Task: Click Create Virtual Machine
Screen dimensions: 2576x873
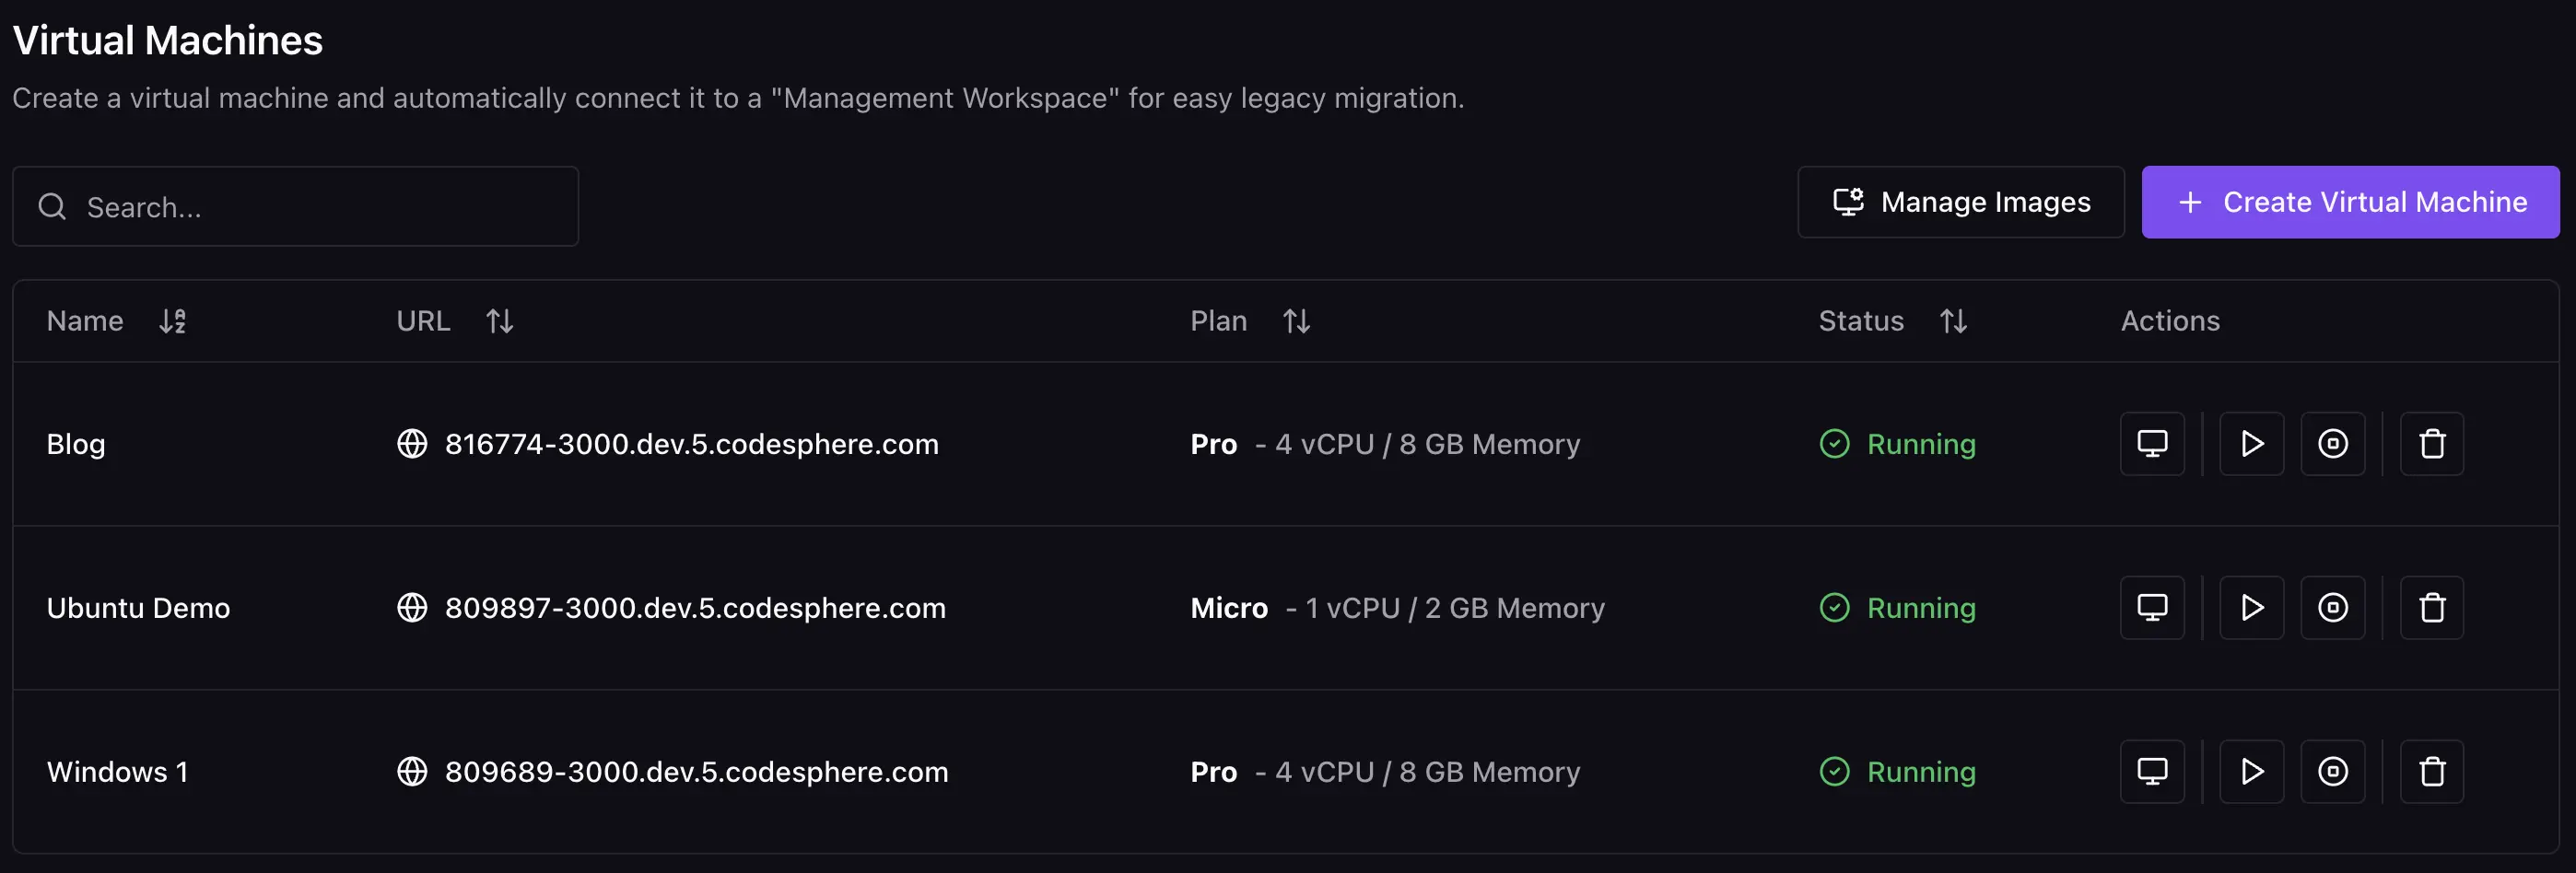Action: (2349, 201)
